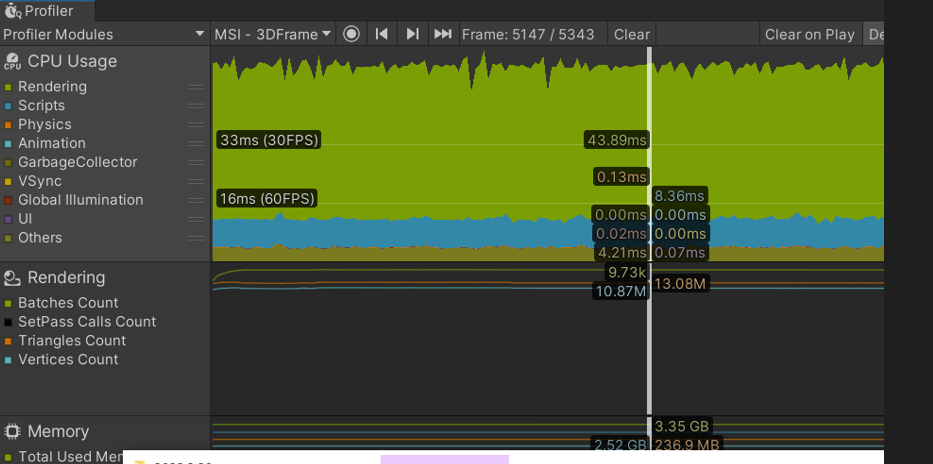Go to previous frame
The width and height of the screenshot is (933, 464).
point(382,35)
